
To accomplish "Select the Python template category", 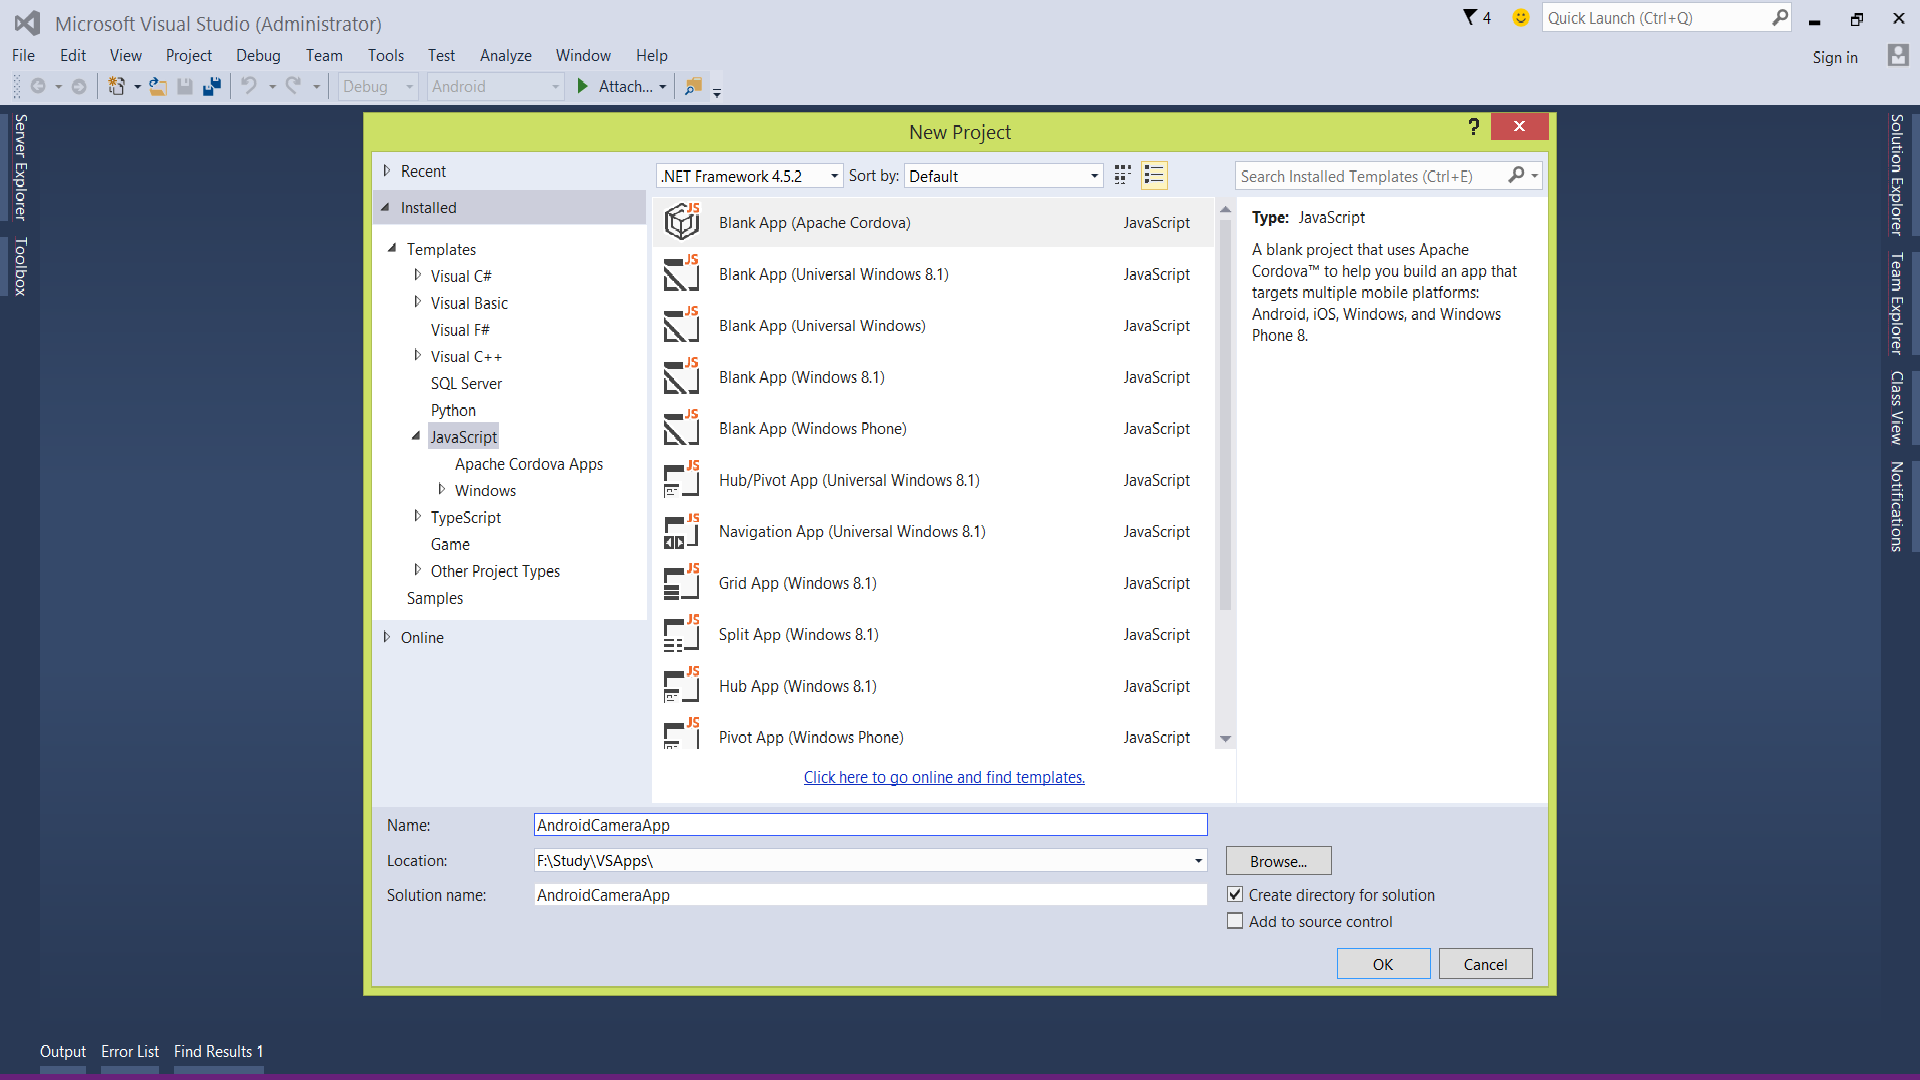I will point(453,410).
